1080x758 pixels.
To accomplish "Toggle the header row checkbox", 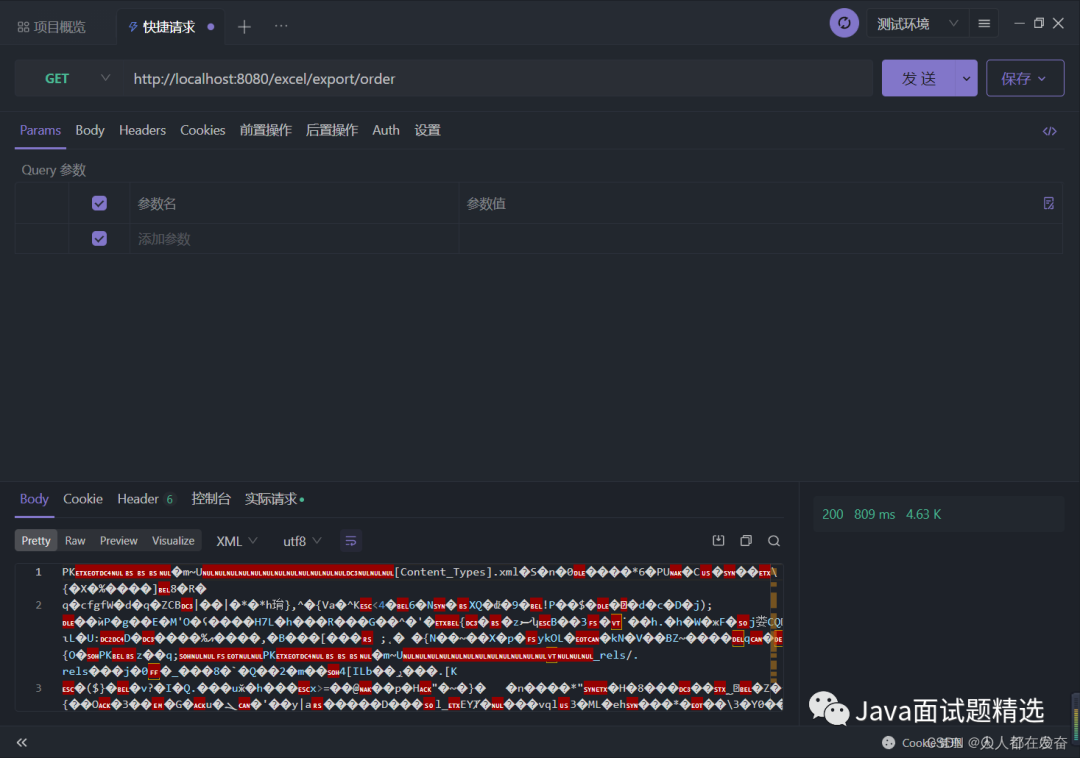I will [x=99, y=203].
